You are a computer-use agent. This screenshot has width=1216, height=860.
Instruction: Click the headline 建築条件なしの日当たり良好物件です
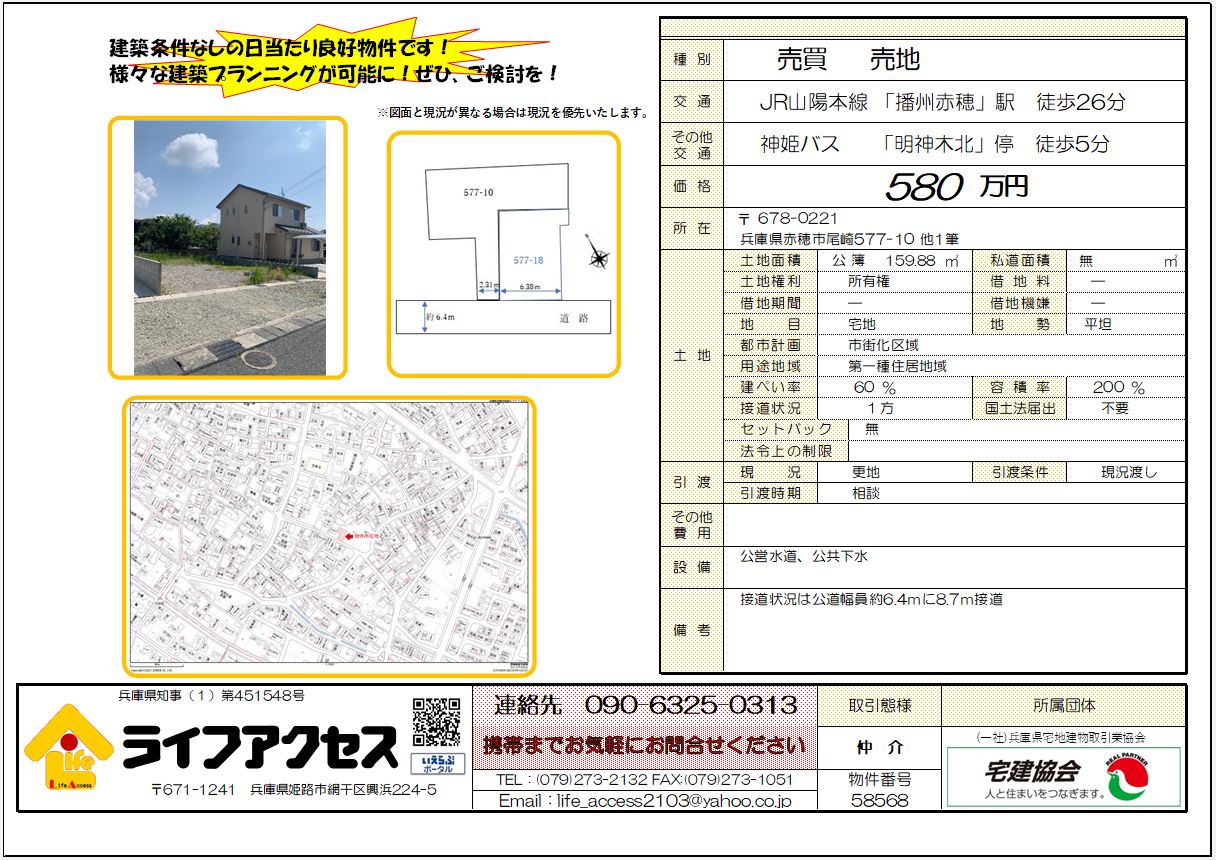[279, 48]
